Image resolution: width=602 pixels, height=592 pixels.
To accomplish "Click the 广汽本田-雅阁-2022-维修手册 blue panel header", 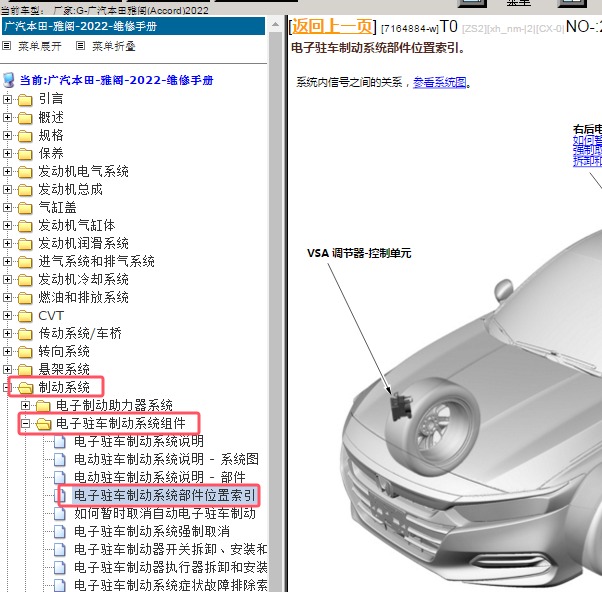I will [x=133, y=26].
